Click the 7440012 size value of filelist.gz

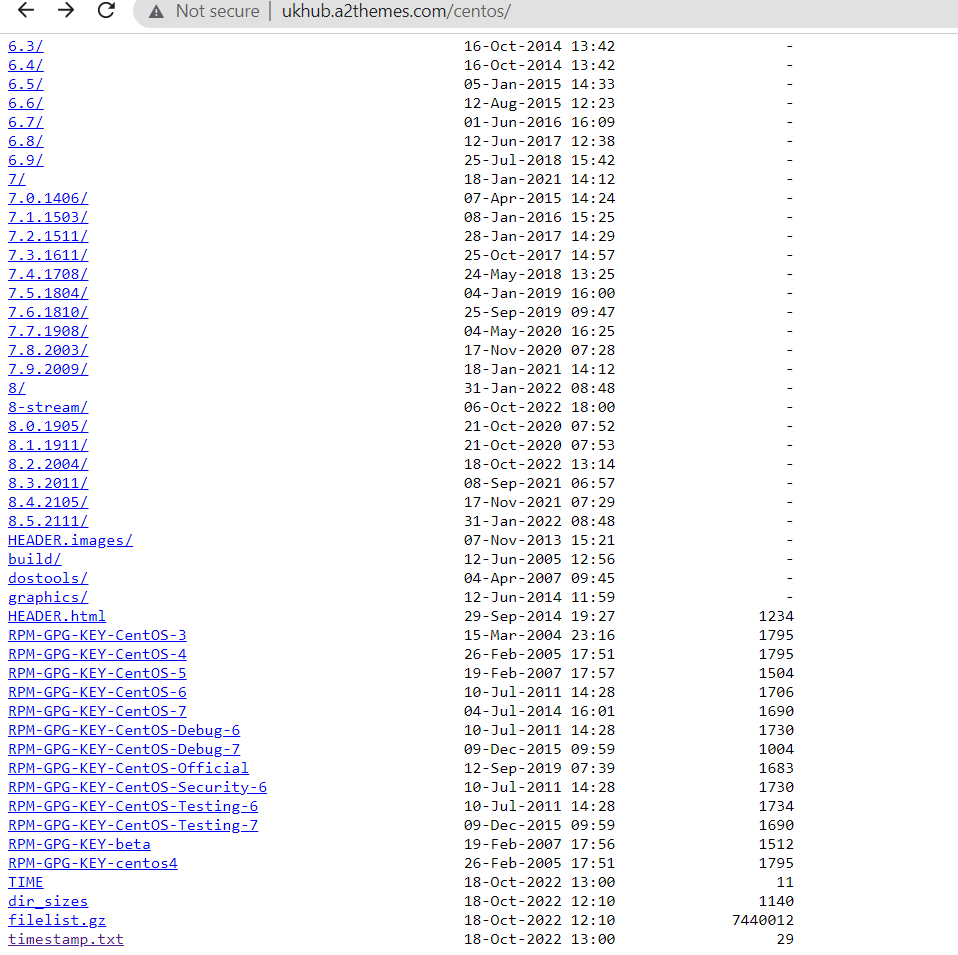coord(763,921)
